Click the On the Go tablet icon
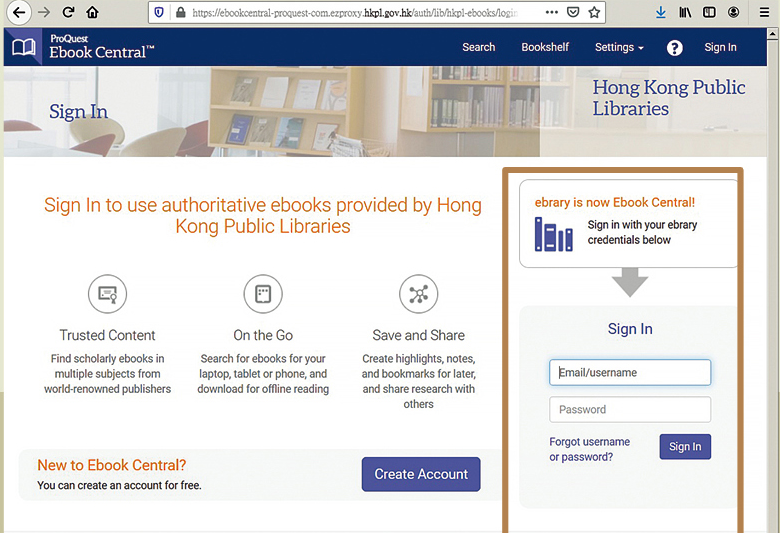 263,294
